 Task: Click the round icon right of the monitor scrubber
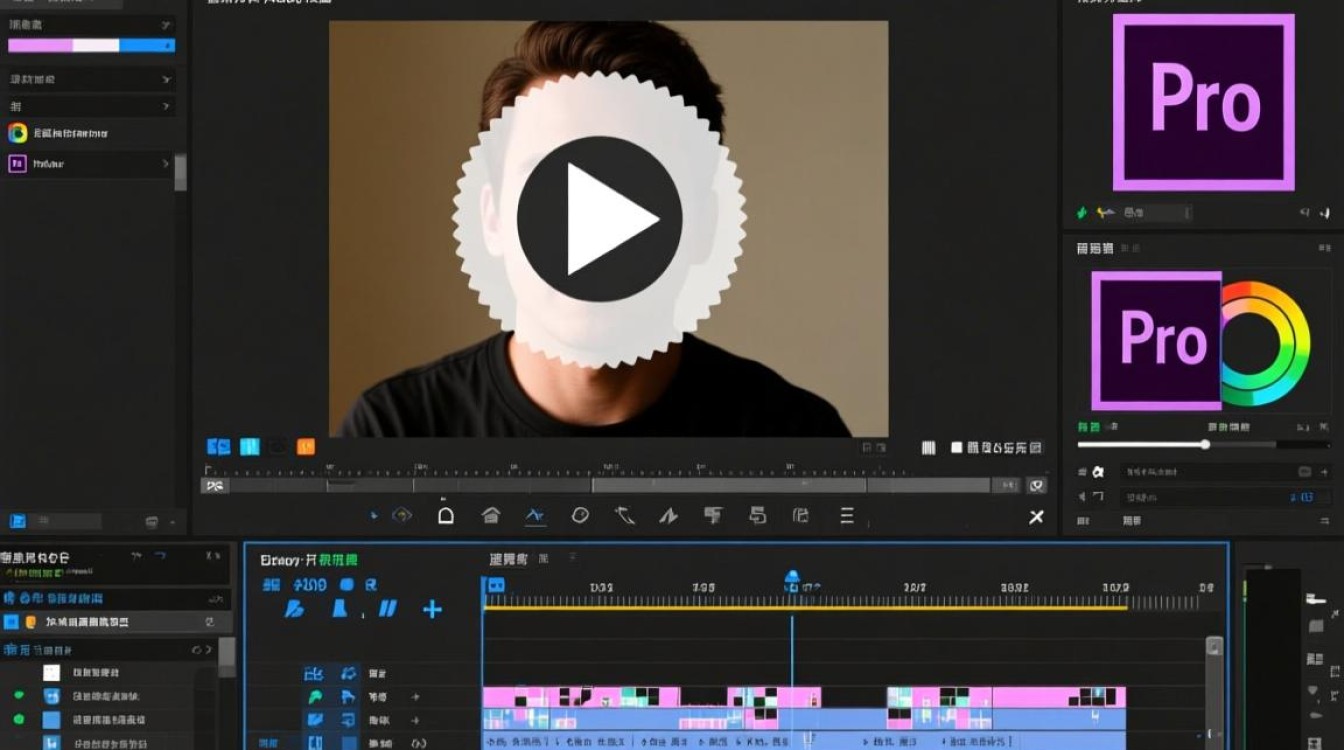[x=1037, y=485]
